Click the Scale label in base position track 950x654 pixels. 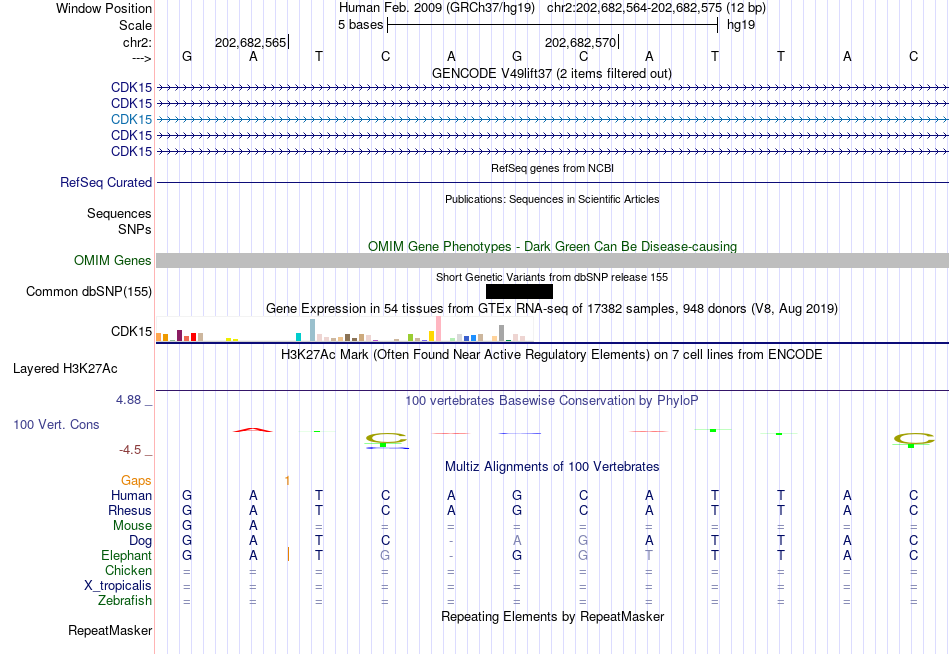[x=135, y=25]
